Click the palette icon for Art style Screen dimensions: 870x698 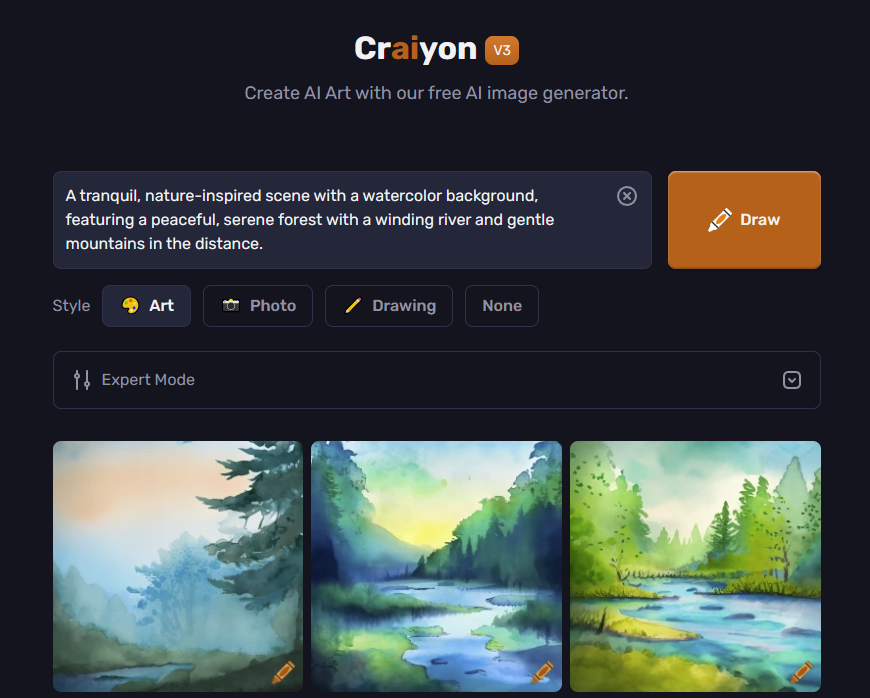130,305
